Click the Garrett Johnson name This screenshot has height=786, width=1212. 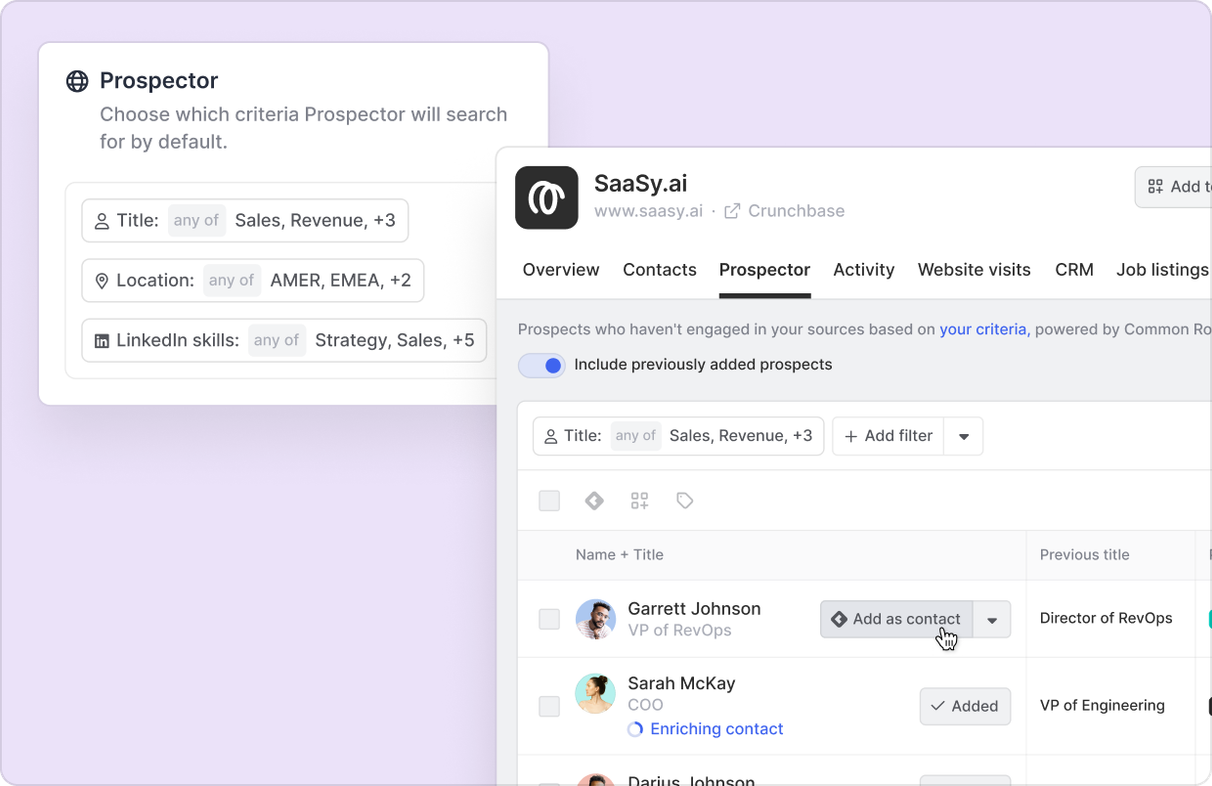(x=694, y=609)
